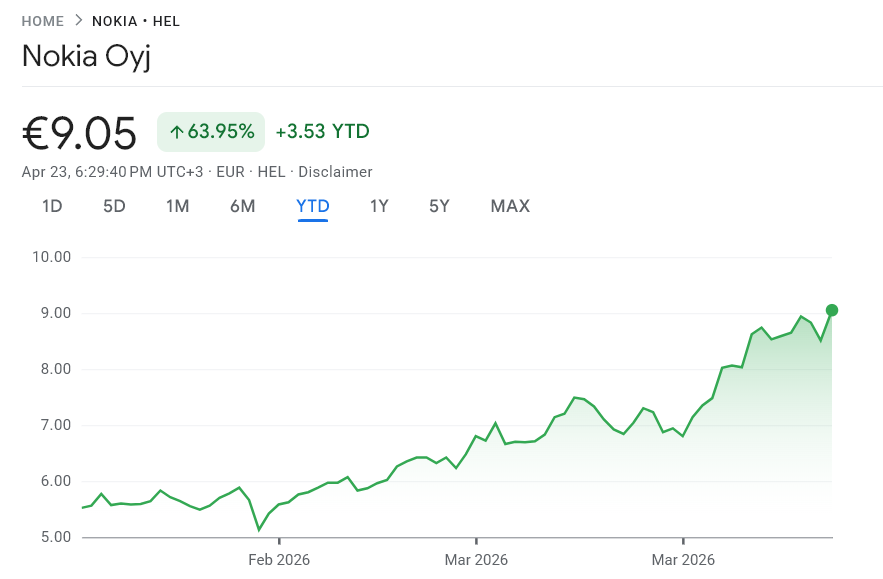Click the green upward arrow in percentage badge
Image resolution: width=883 pixels, height=579 pixels.
[x=175, y=131]
